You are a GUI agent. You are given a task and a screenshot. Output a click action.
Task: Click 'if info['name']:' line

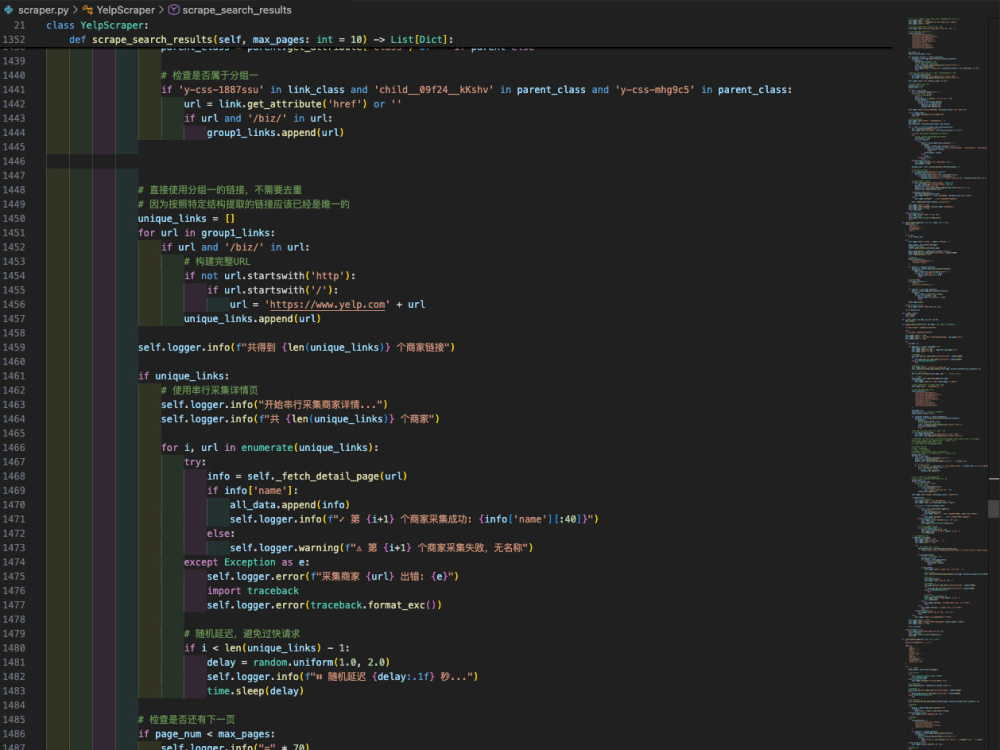253,490
